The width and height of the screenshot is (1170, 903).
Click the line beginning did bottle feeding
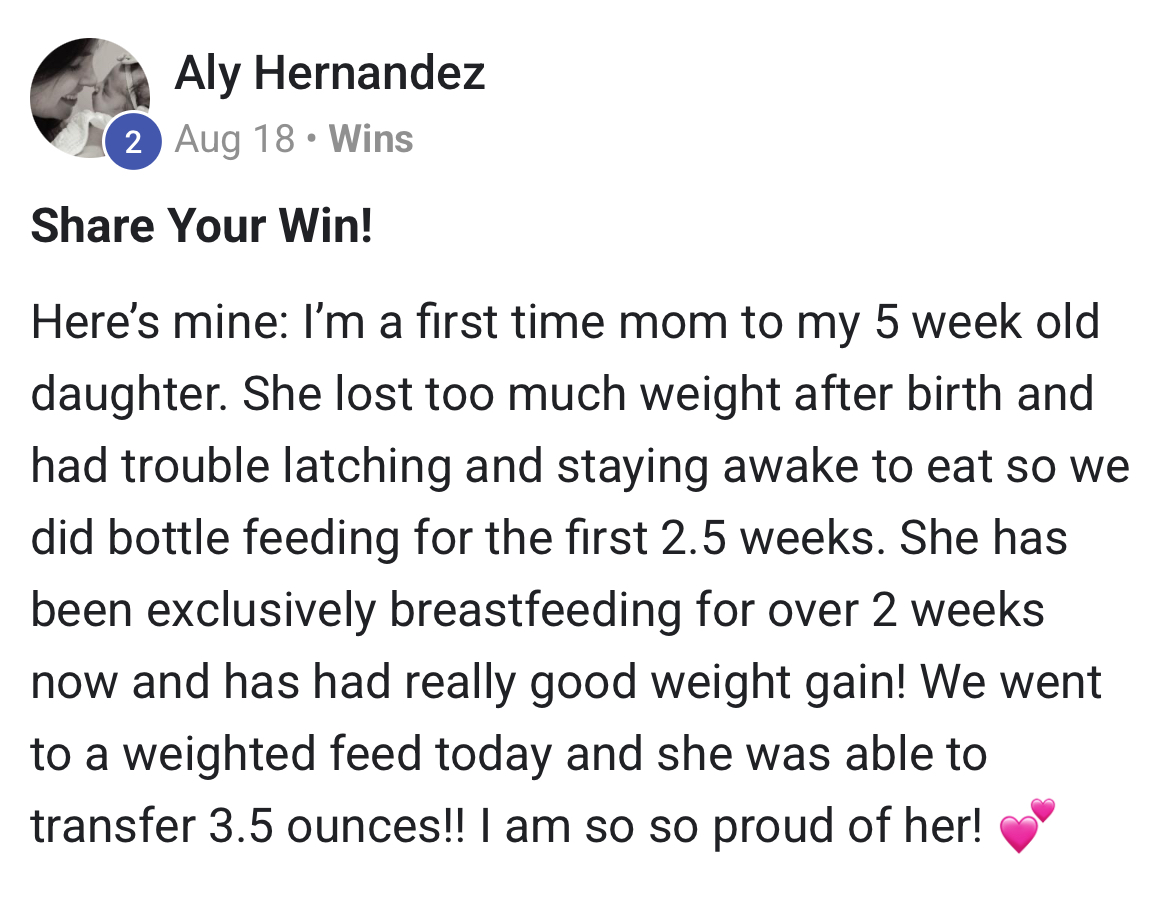(548, 539)
